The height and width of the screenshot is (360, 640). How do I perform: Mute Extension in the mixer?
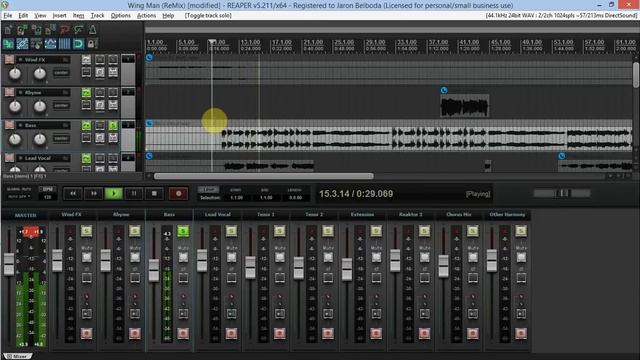376,257
